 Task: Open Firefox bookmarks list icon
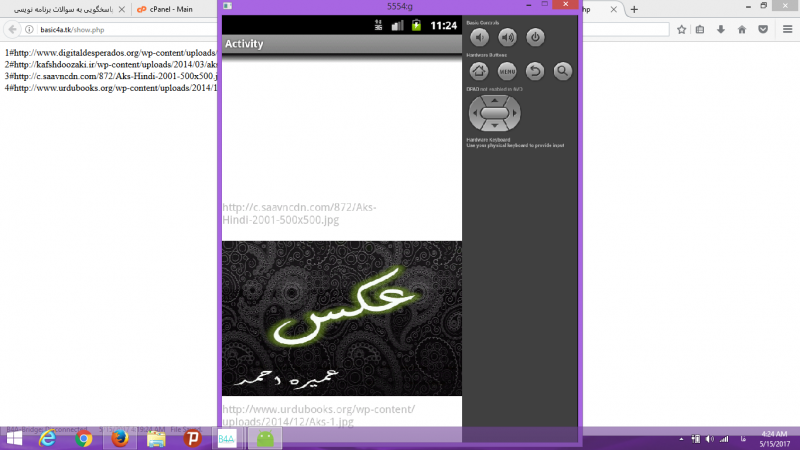tap(700, 30)
